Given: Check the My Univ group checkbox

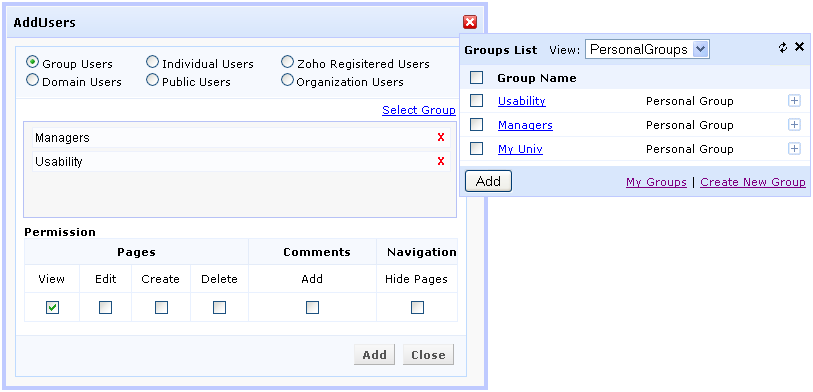Looking at the screenshot, I should [x=476, y=148].
